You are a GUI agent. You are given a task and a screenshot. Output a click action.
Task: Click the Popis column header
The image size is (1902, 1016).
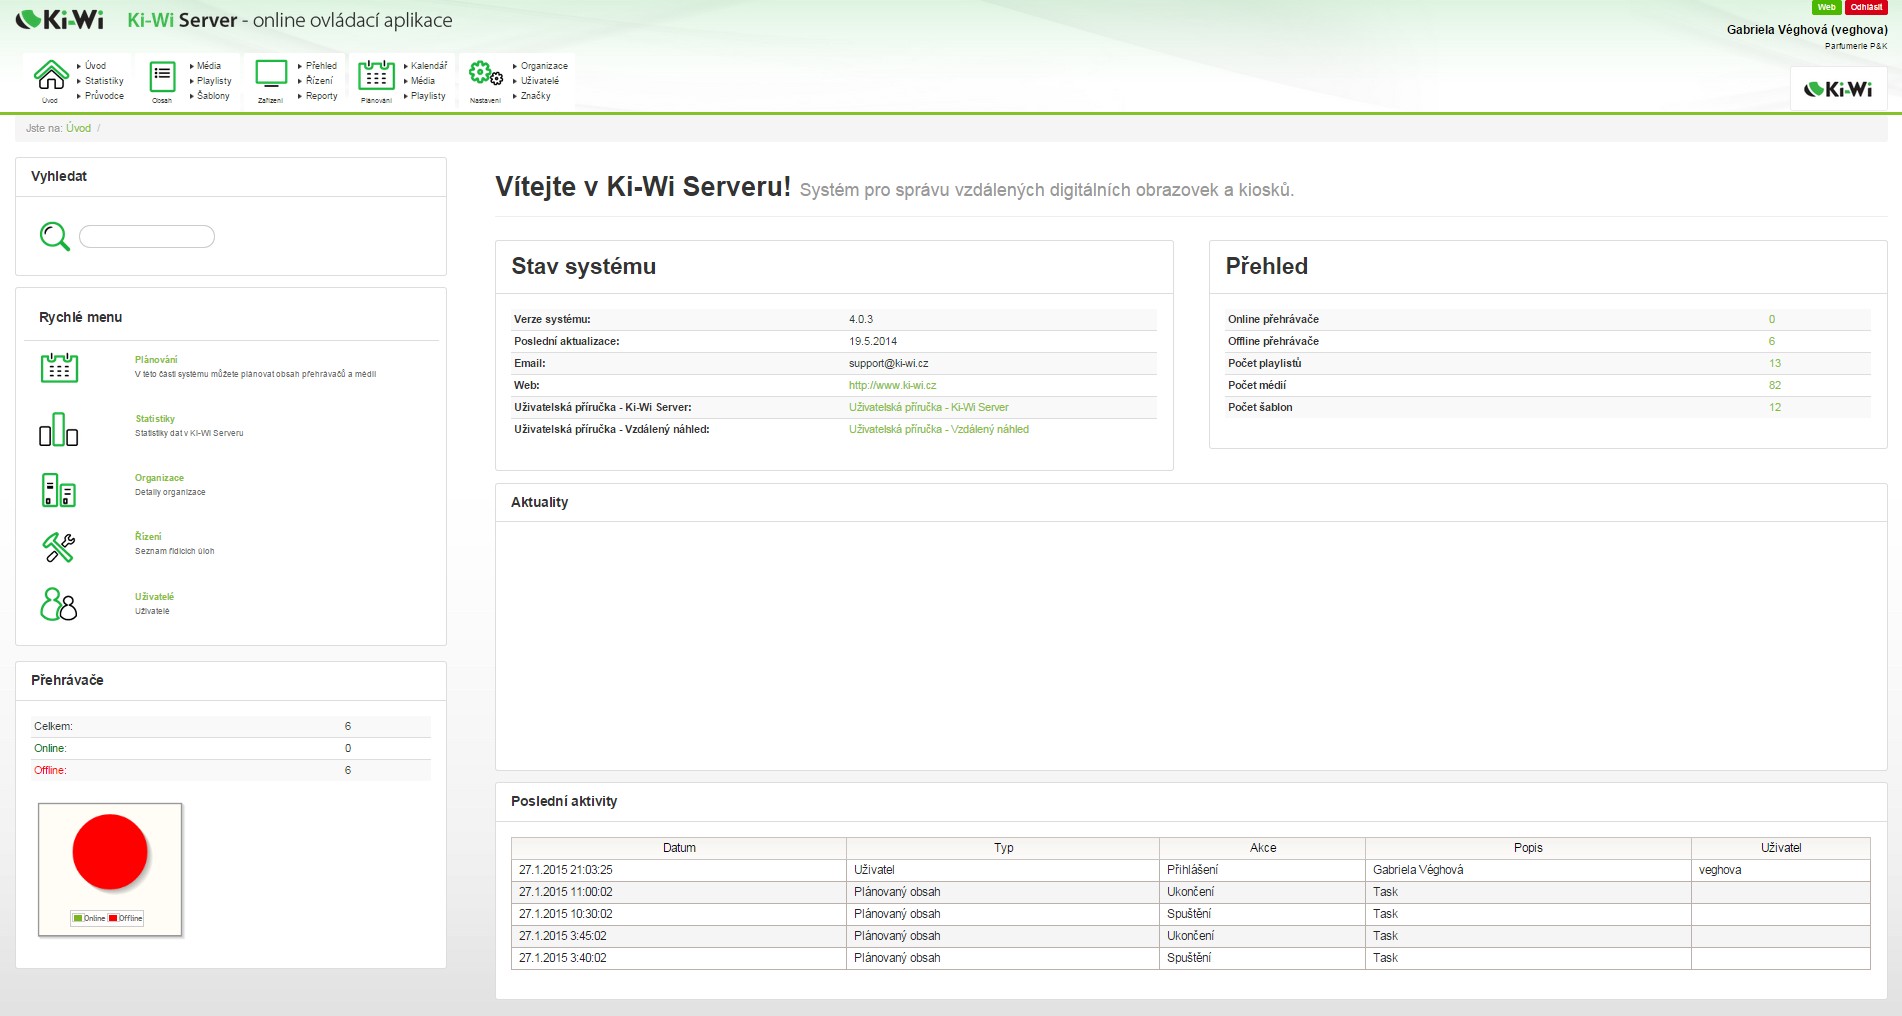1528,848
